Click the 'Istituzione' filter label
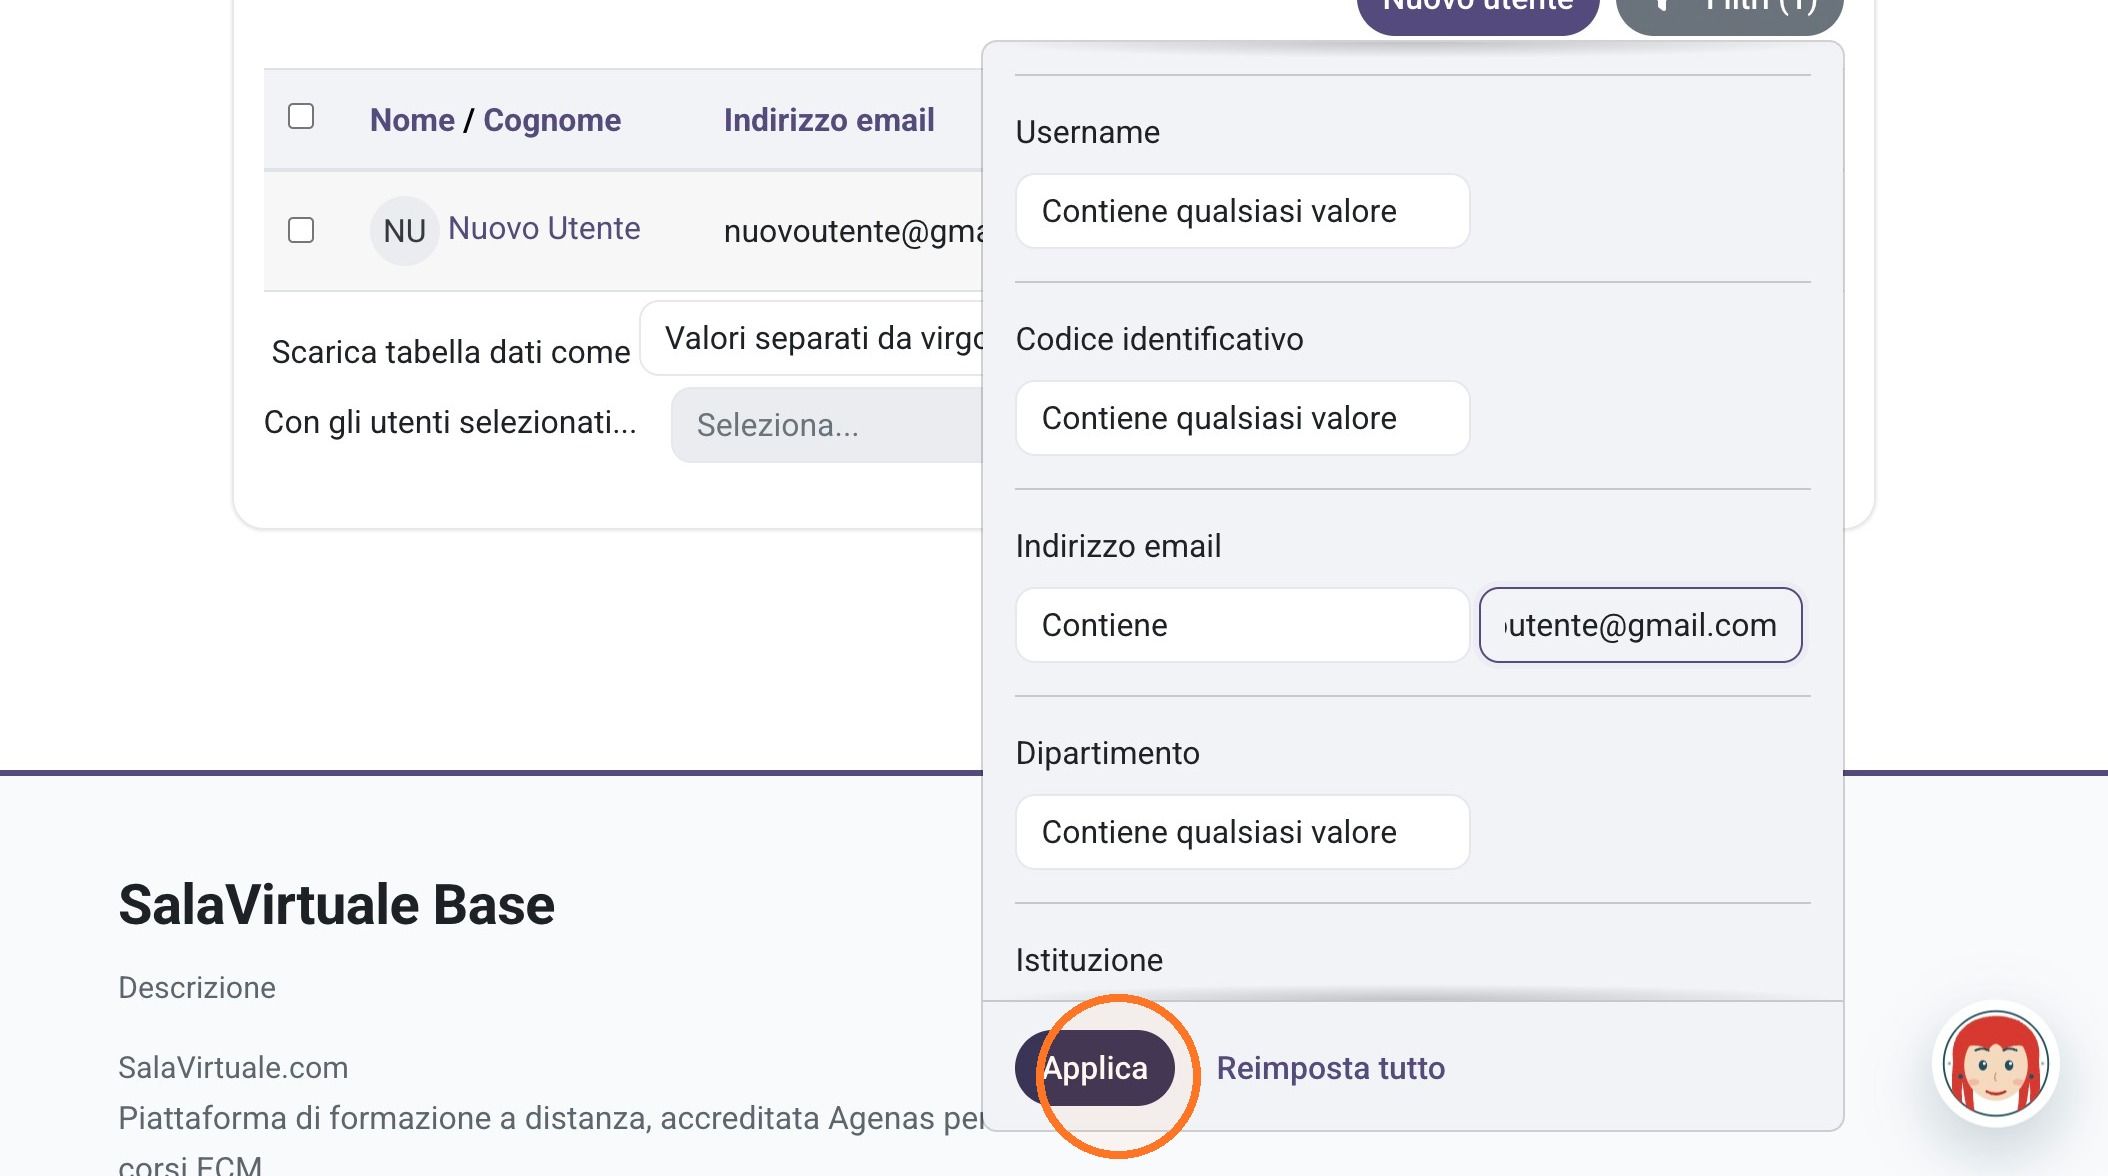The height and width of the screenshot is (1176, 2108). pos(1089,960)
